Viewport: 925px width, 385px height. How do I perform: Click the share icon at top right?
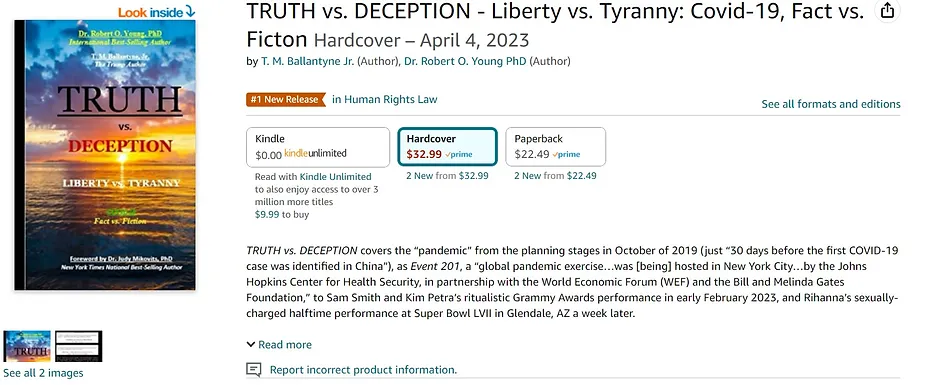coord(887,11)
